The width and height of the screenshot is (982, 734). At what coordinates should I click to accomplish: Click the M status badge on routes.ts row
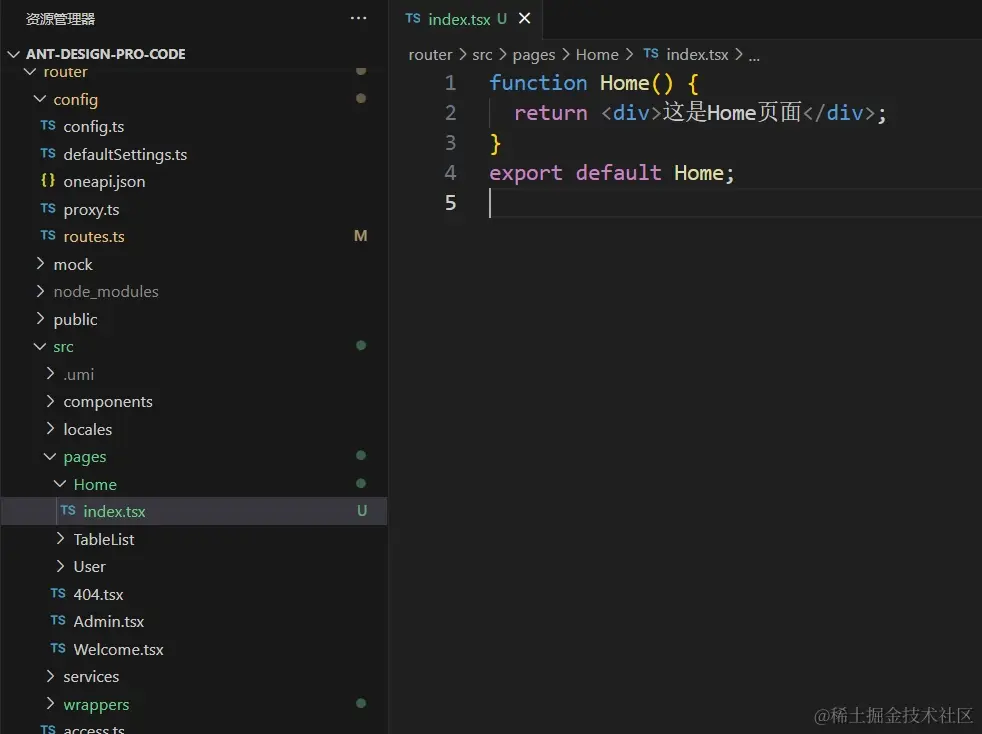(x=361, y=236)
